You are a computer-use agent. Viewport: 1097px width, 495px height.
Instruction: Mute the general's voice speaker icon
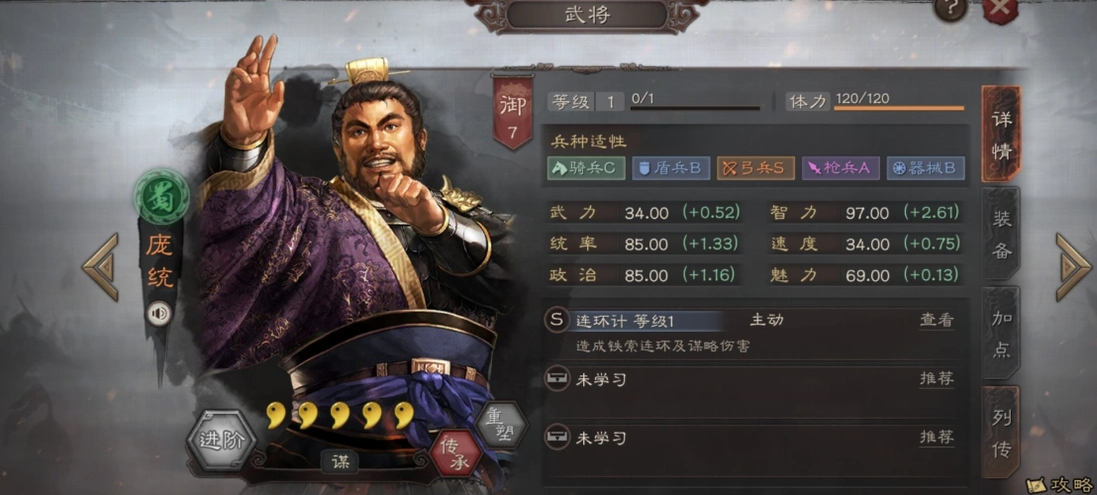(x=160, y=314)
